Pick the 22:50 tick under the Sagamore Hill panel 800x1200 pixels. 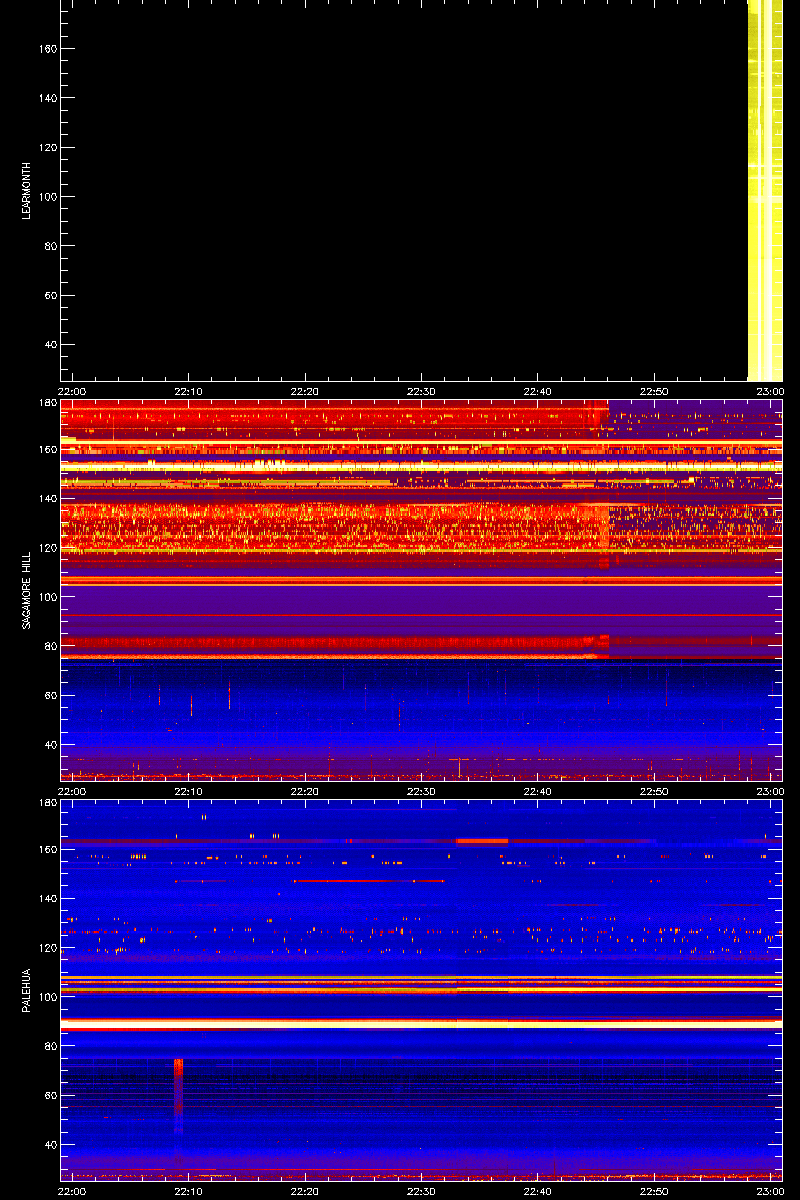tap(655, 791)
